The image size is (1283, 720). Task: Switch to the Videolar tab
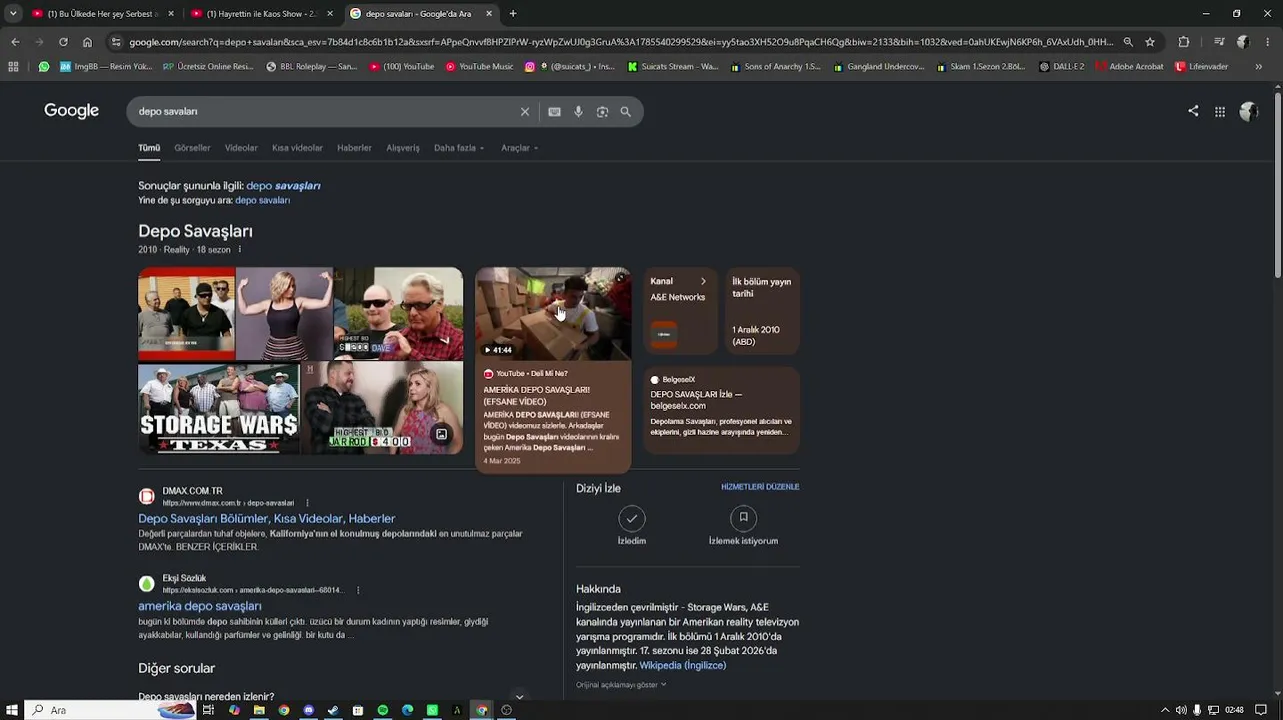(241, 148)
